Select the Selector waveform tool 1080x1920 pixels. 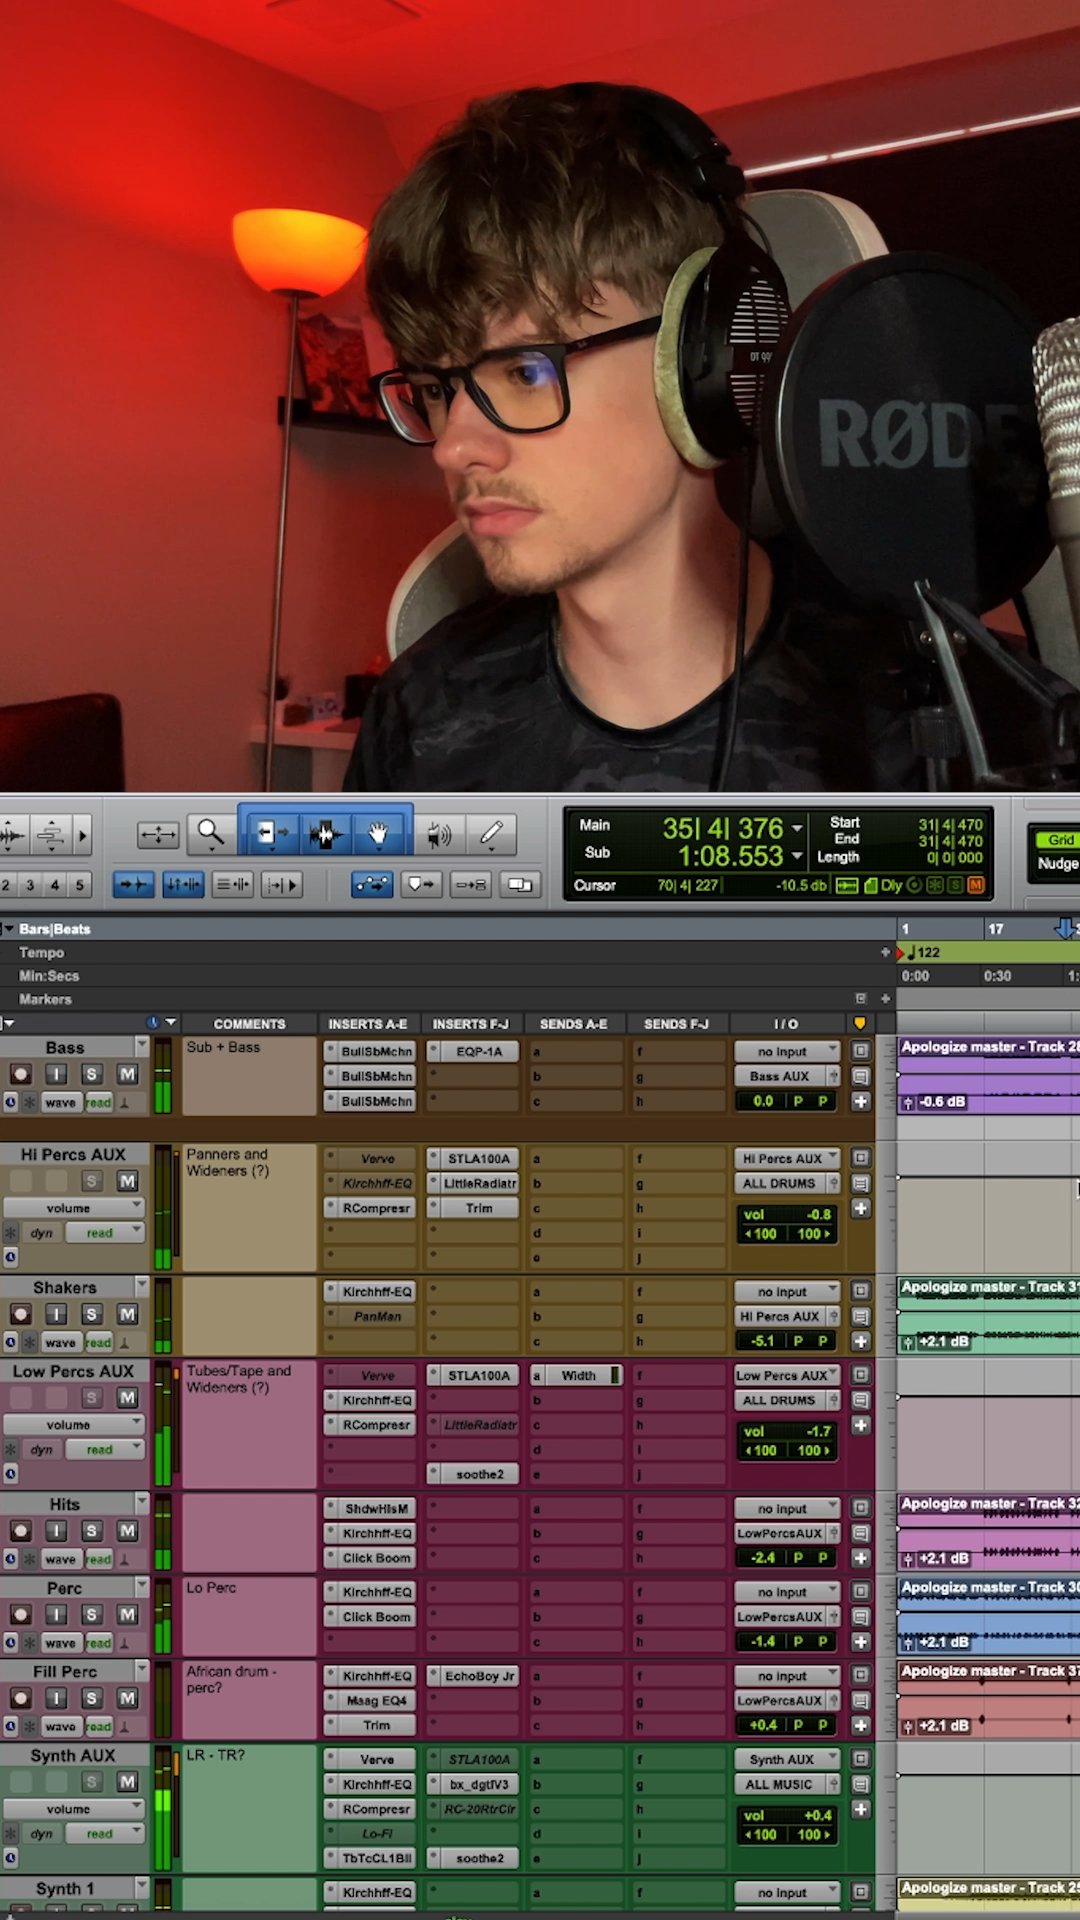[x=324, y=833]
